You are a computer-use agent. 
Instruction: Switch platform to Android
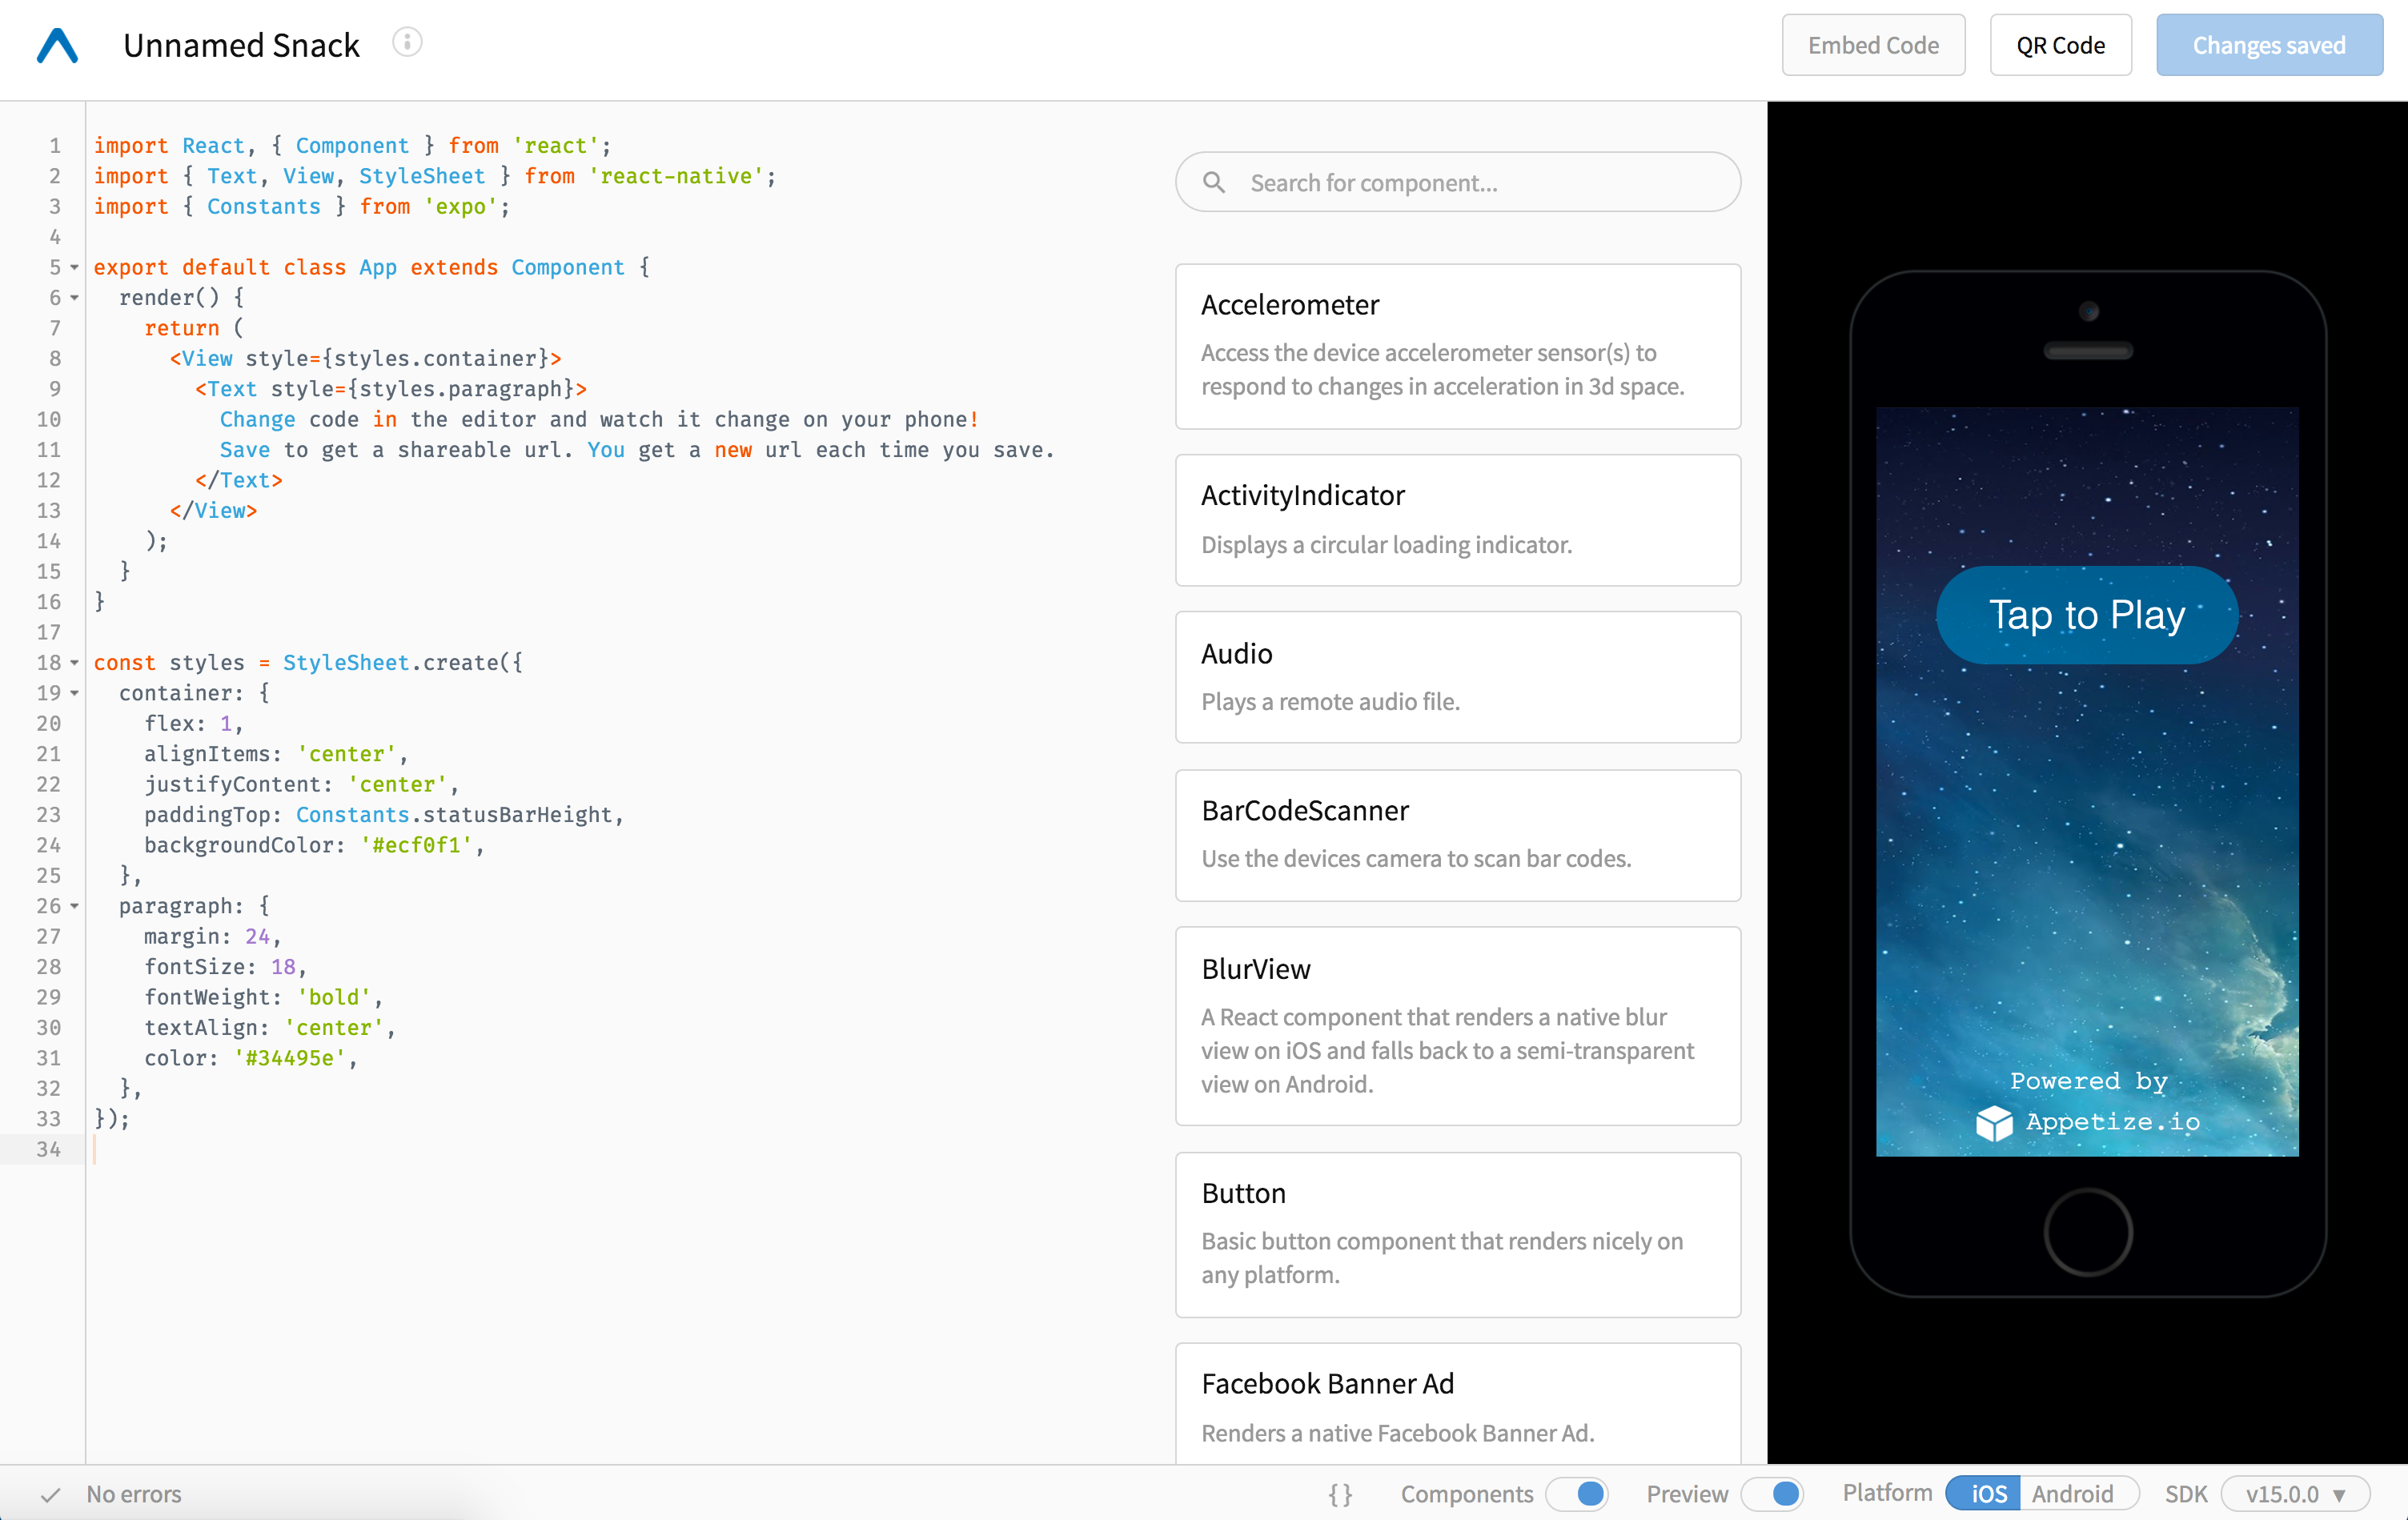click(x=2072, y=1493)
